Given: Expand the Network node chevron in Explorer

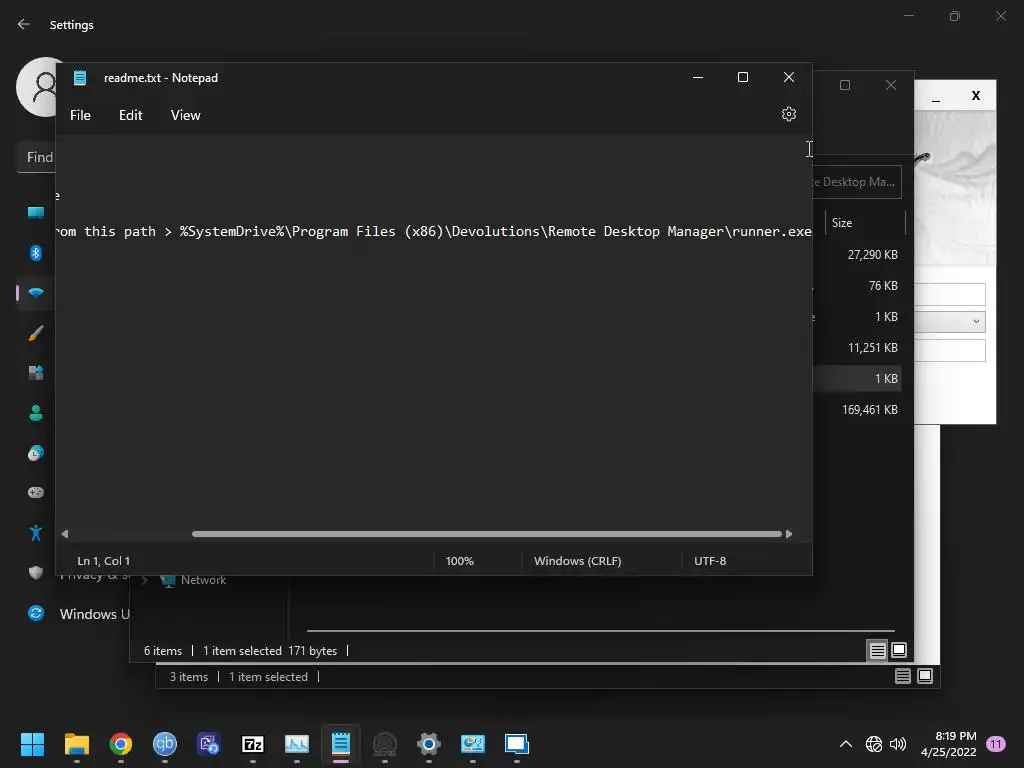Looking at the screenshot, I should pyautogui.click(x=144, y=580).
